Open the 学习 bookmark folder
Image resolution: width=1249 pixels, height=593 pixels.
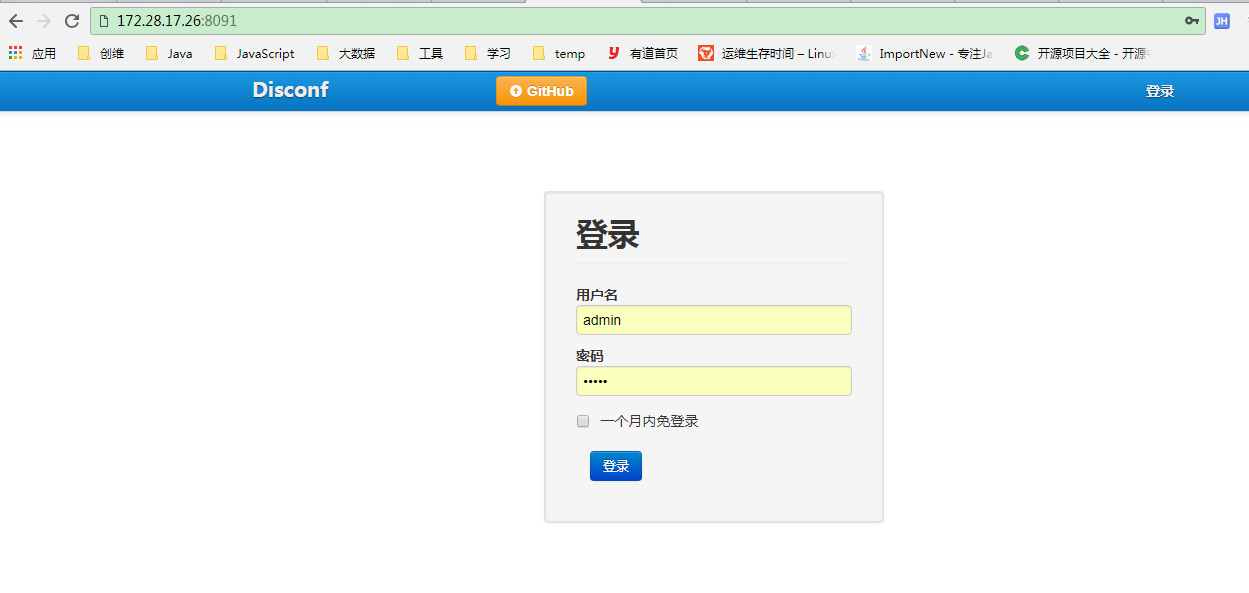click(488, 54)
